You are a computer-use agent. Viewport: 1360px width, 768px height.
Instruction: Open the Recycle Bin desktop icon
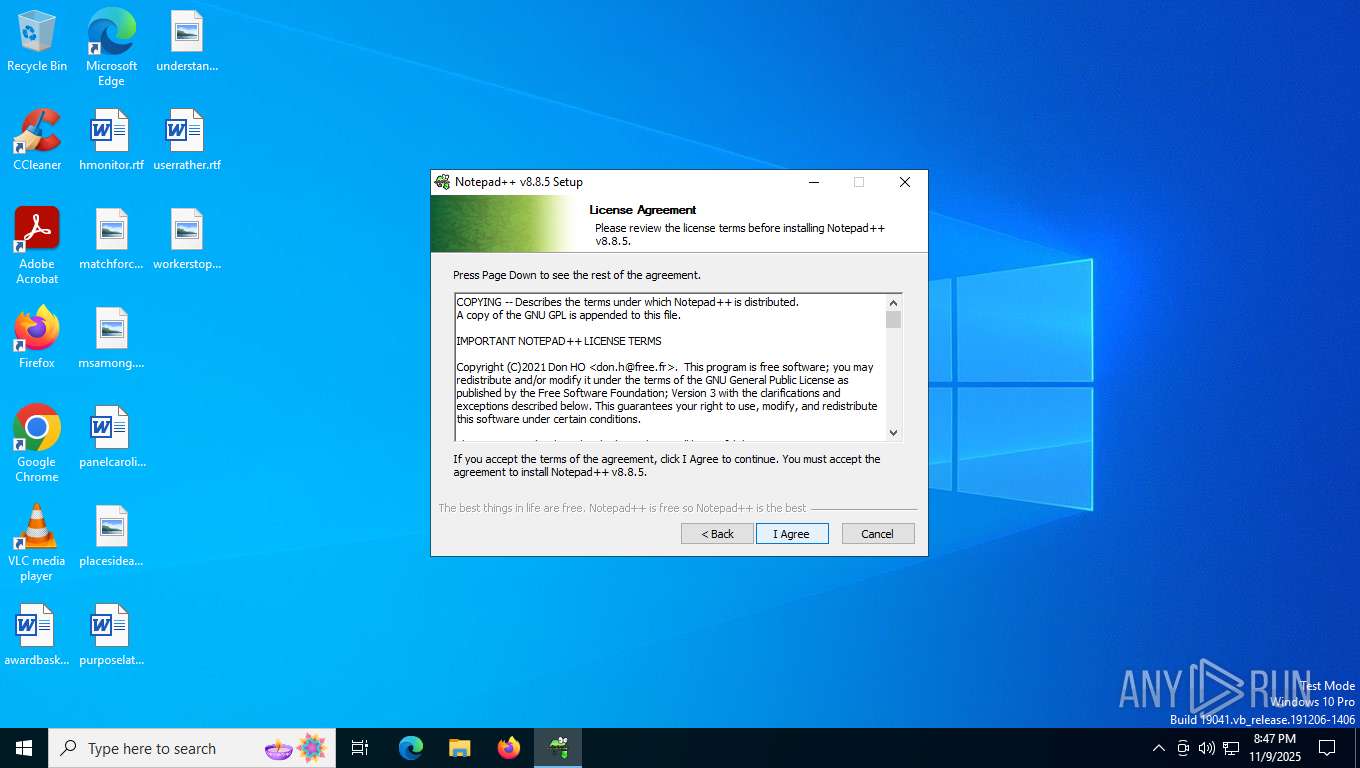[x=37, y=42]
